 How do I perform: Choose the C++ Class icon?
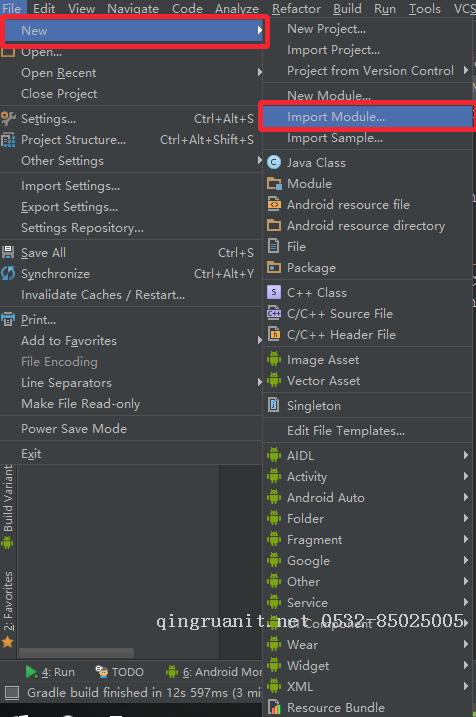[273, 292]
